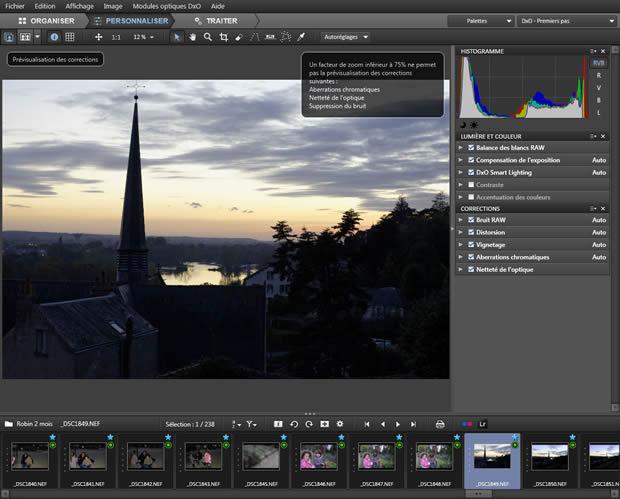Expand the Netteté de l'optique section
The width and height of the screenshot is (620, 499).
pos(460,269)
